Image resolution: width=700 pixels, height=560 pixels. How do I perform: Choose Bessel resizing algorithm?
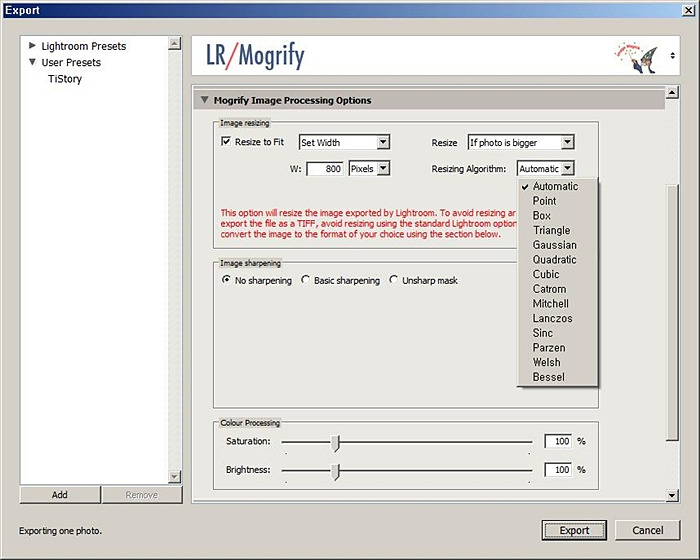pyautogui.click(x=557, y=377)
